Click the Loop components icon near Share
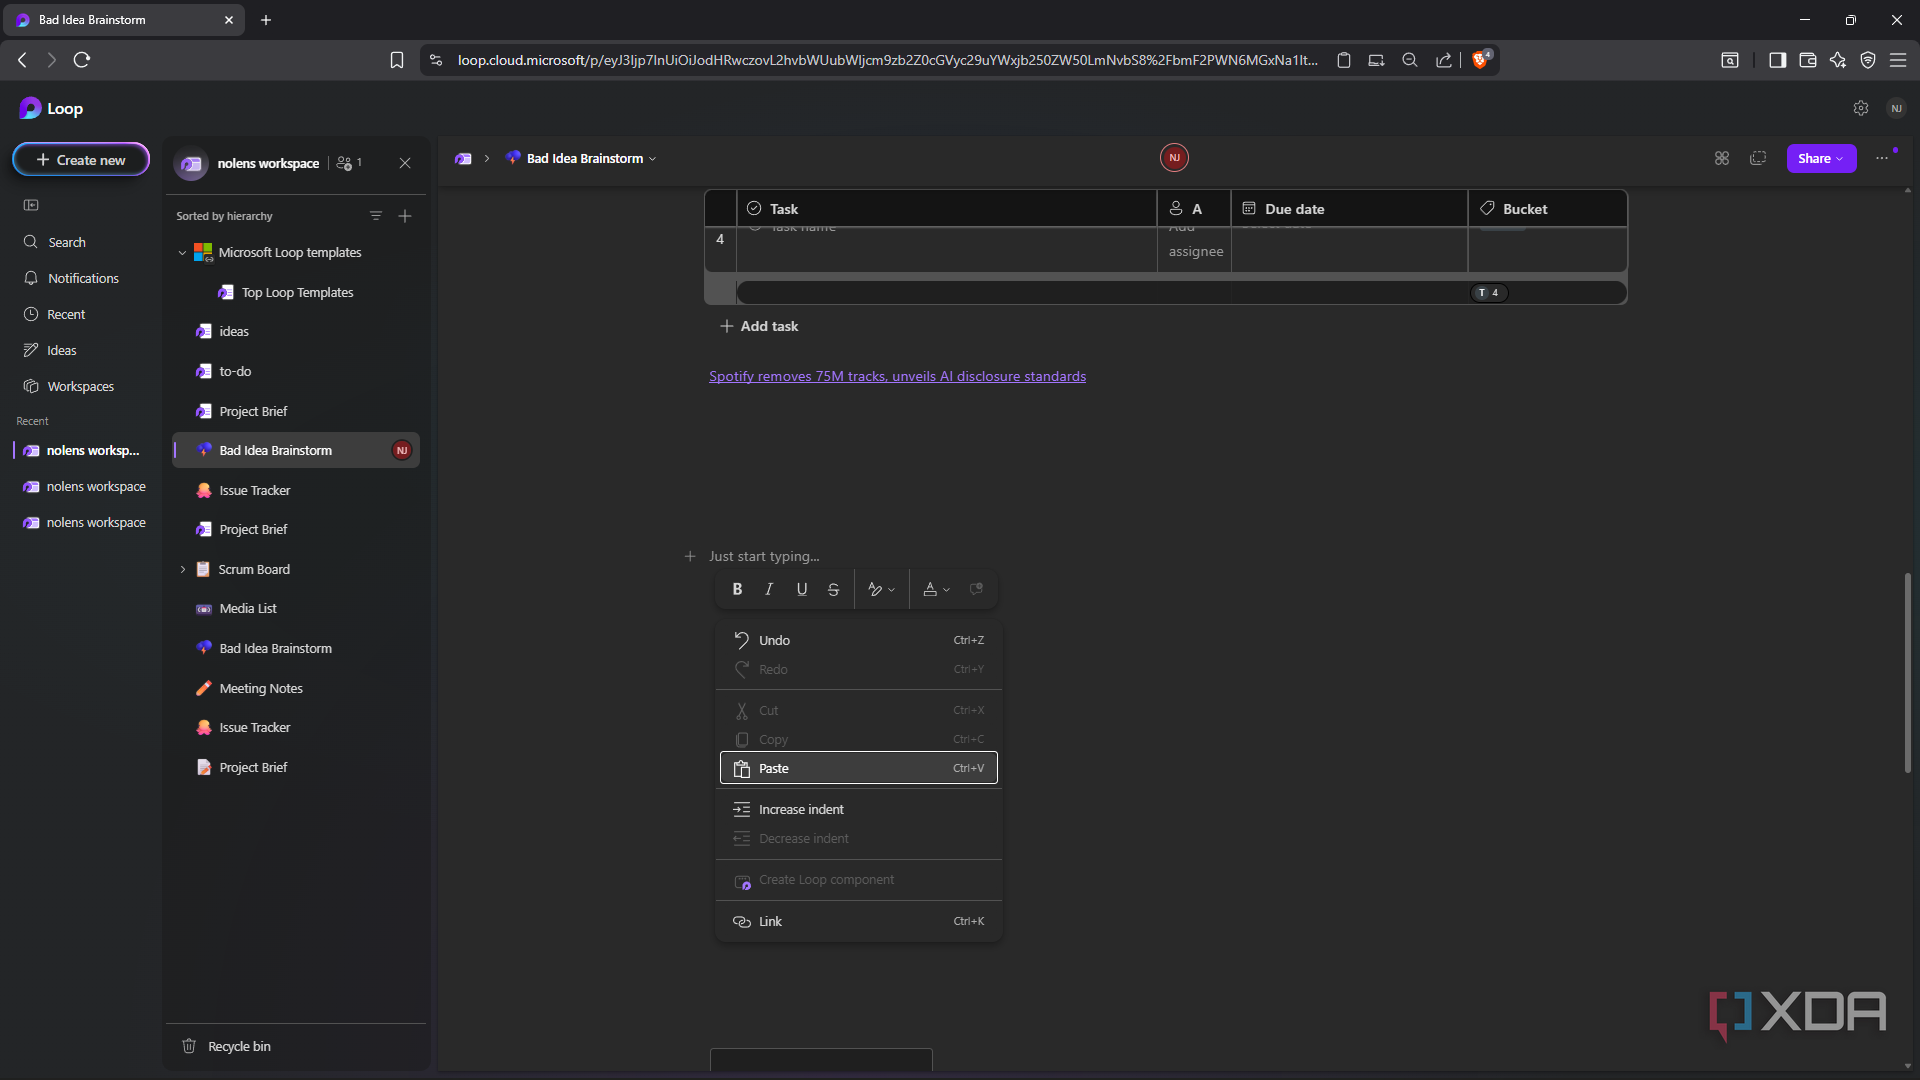Image resolution: width=1920 pixels, height=1080 pixels. point(1722,158)
